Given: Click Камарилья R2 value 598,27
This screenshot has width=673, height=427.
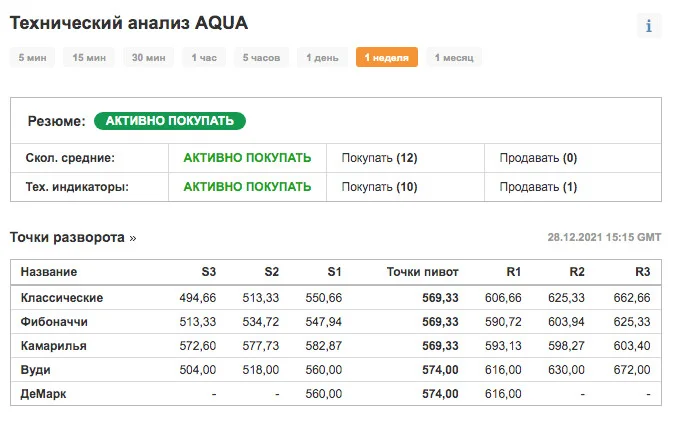Looking at the screenshot, I should pyautogui.click(x=566, y=346).
